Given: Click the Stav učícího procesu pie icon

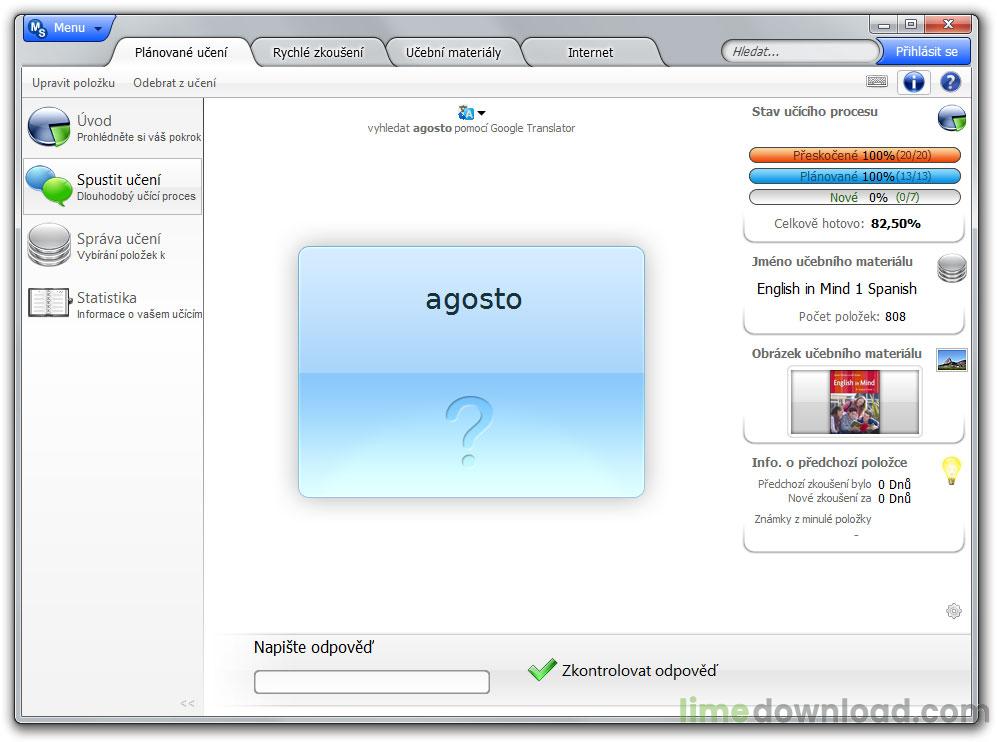Looking at the screenshot, I should 951,119.
